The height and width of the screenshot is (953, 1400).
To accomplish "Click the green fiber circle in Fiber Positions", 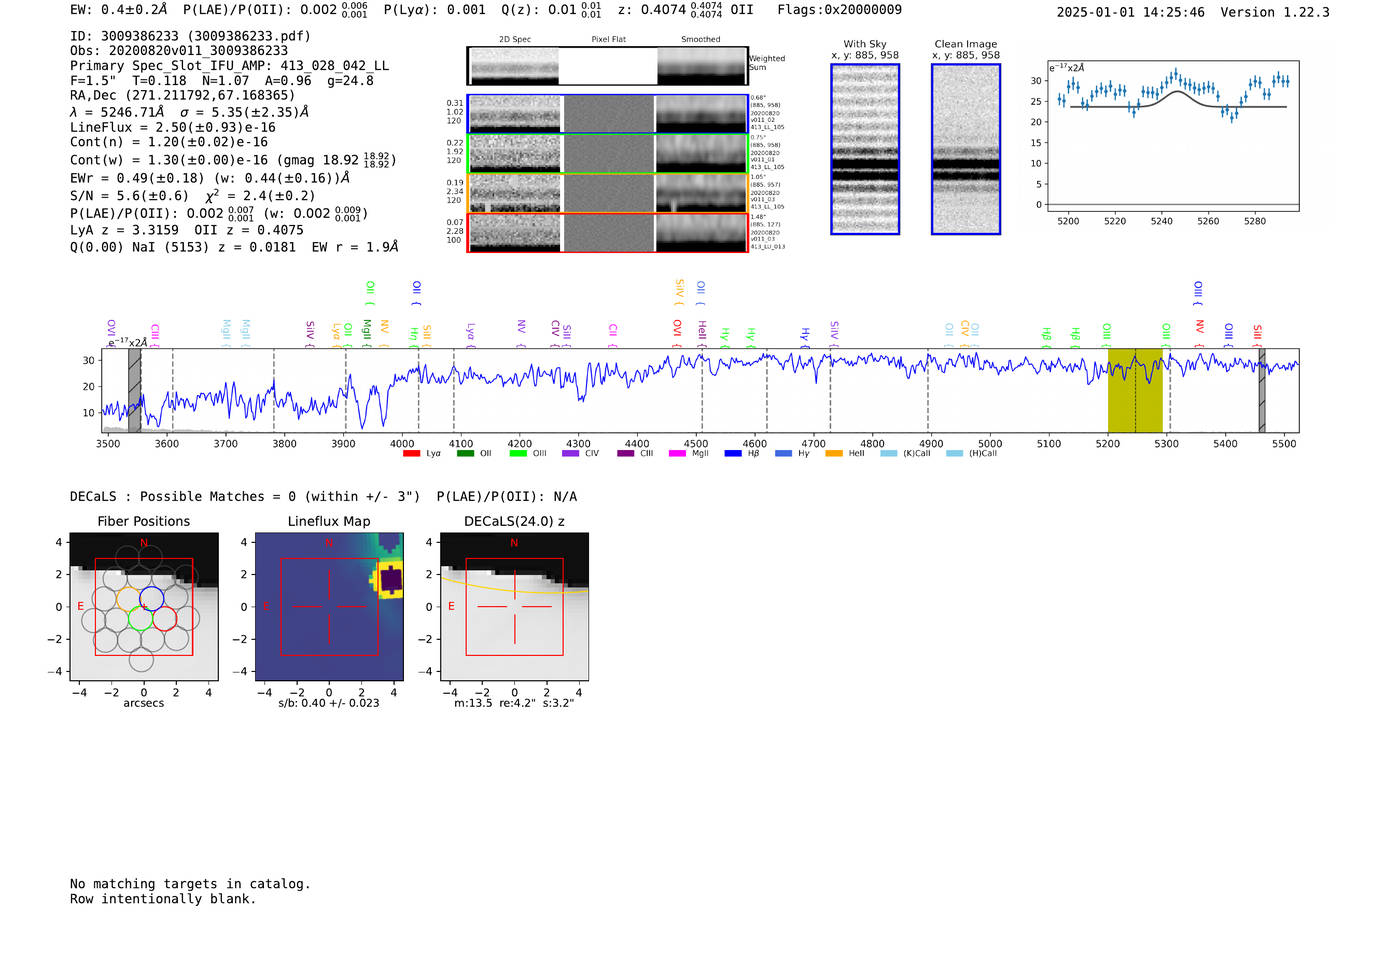I will tap(140, 618).
